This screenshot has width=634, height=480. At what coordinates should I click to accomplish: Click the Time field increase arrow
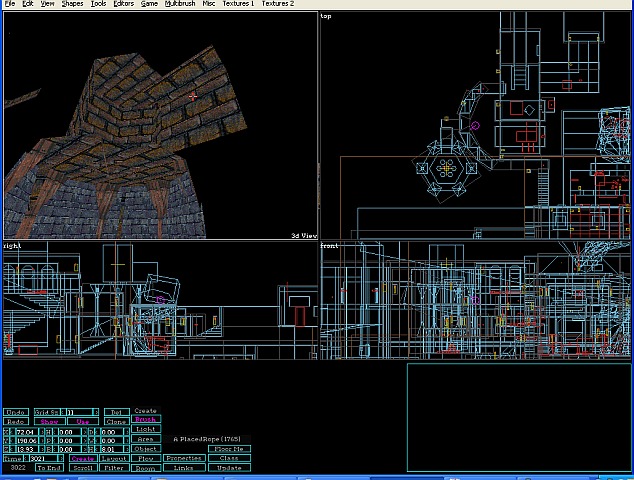coord(62,458)
